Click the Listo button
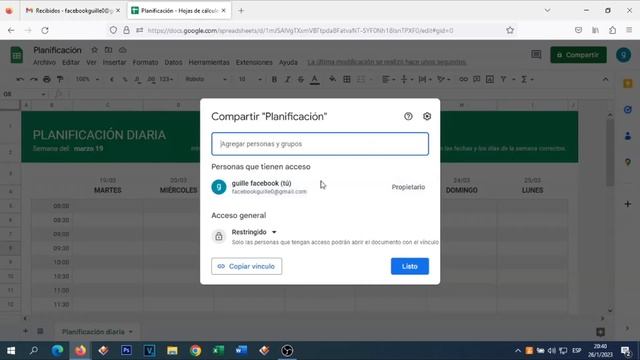This screenshot has height=360, width=640. point(410,266)
